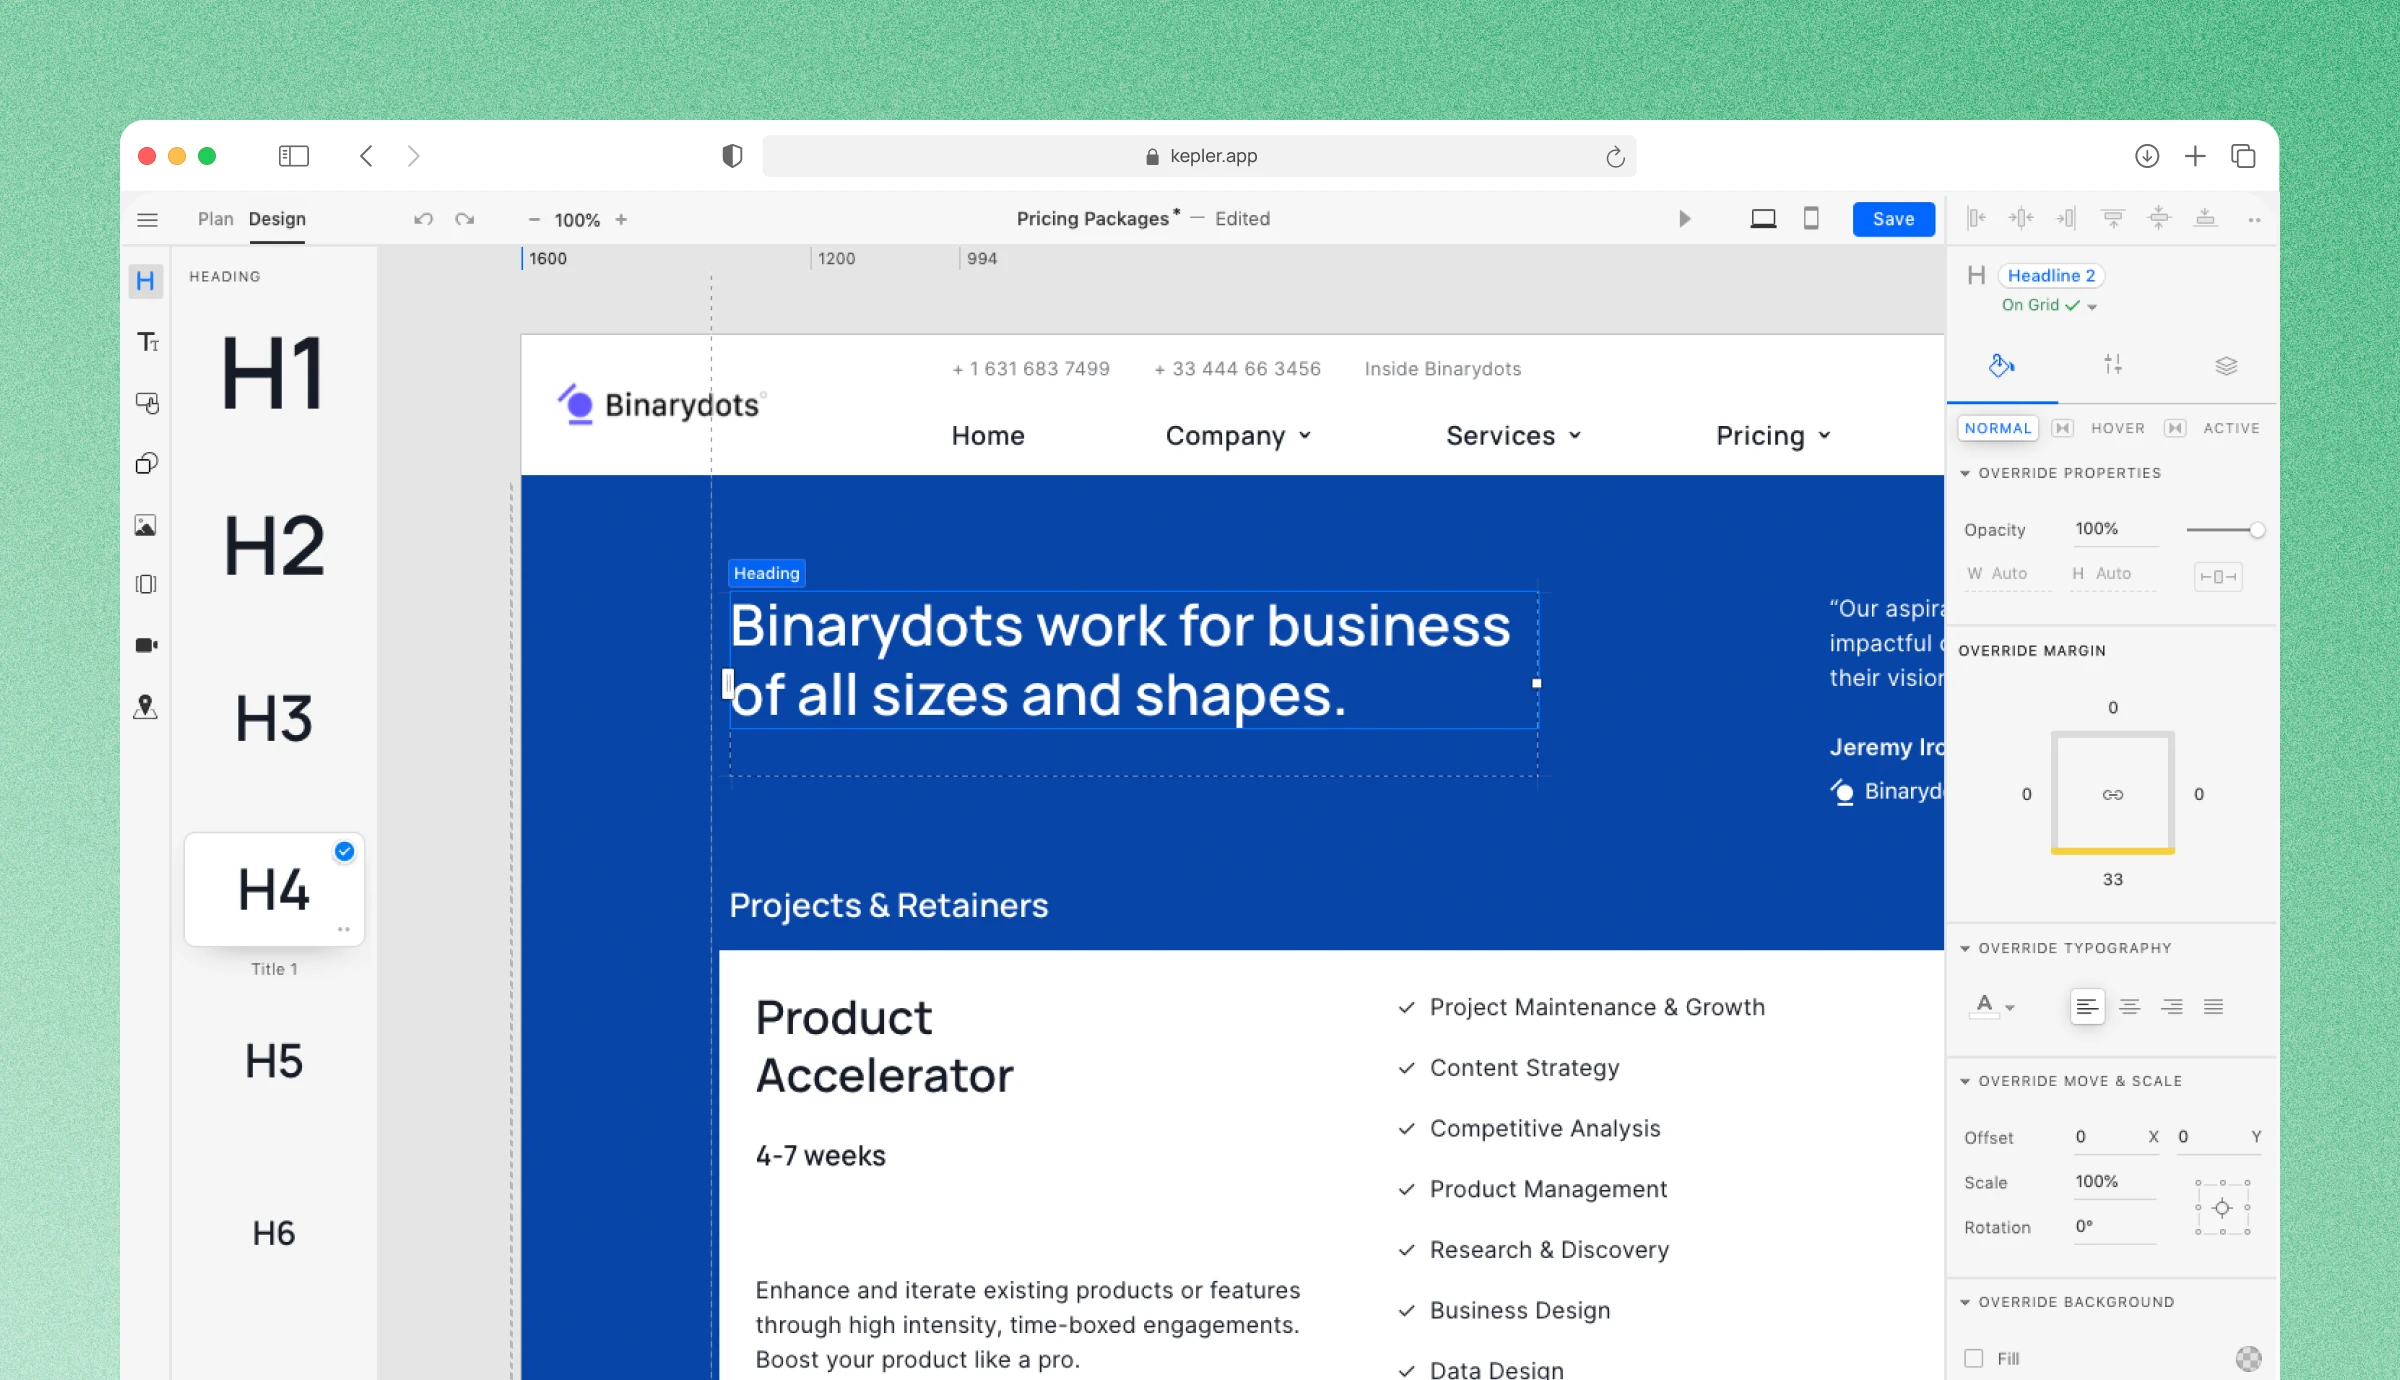
Task: Open the style paint bucket tab
Action: coord(2001,366)
